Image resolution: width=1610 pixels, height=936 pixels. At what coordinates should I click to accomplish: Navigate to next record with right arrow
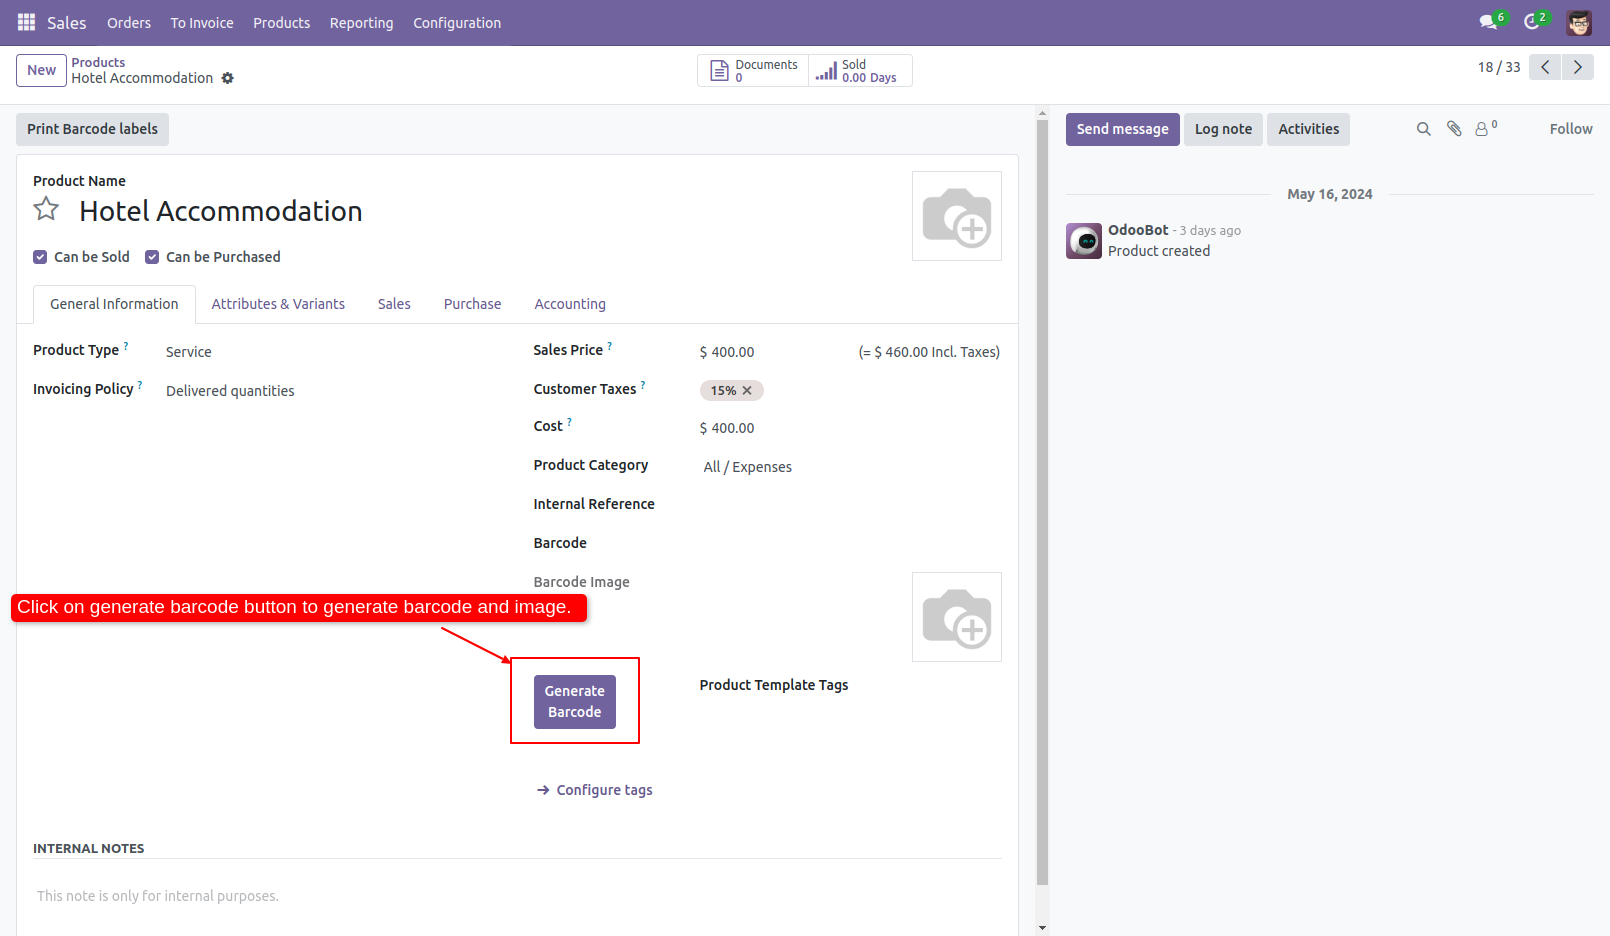(x=1577, y=67)
